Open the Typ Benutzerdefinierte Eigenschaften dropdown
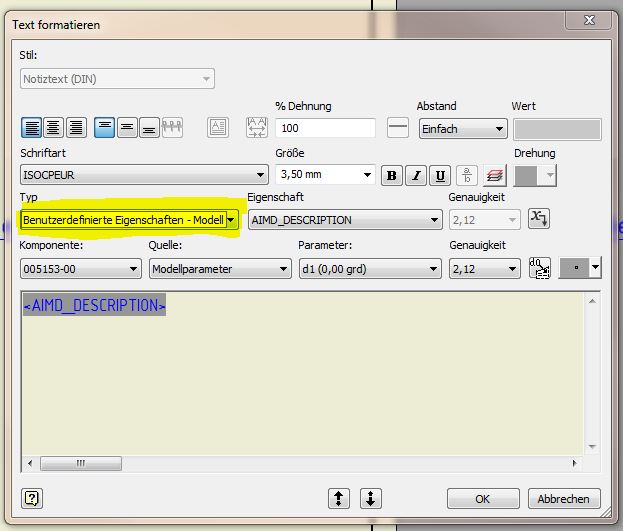 click(x=130, y=219)
